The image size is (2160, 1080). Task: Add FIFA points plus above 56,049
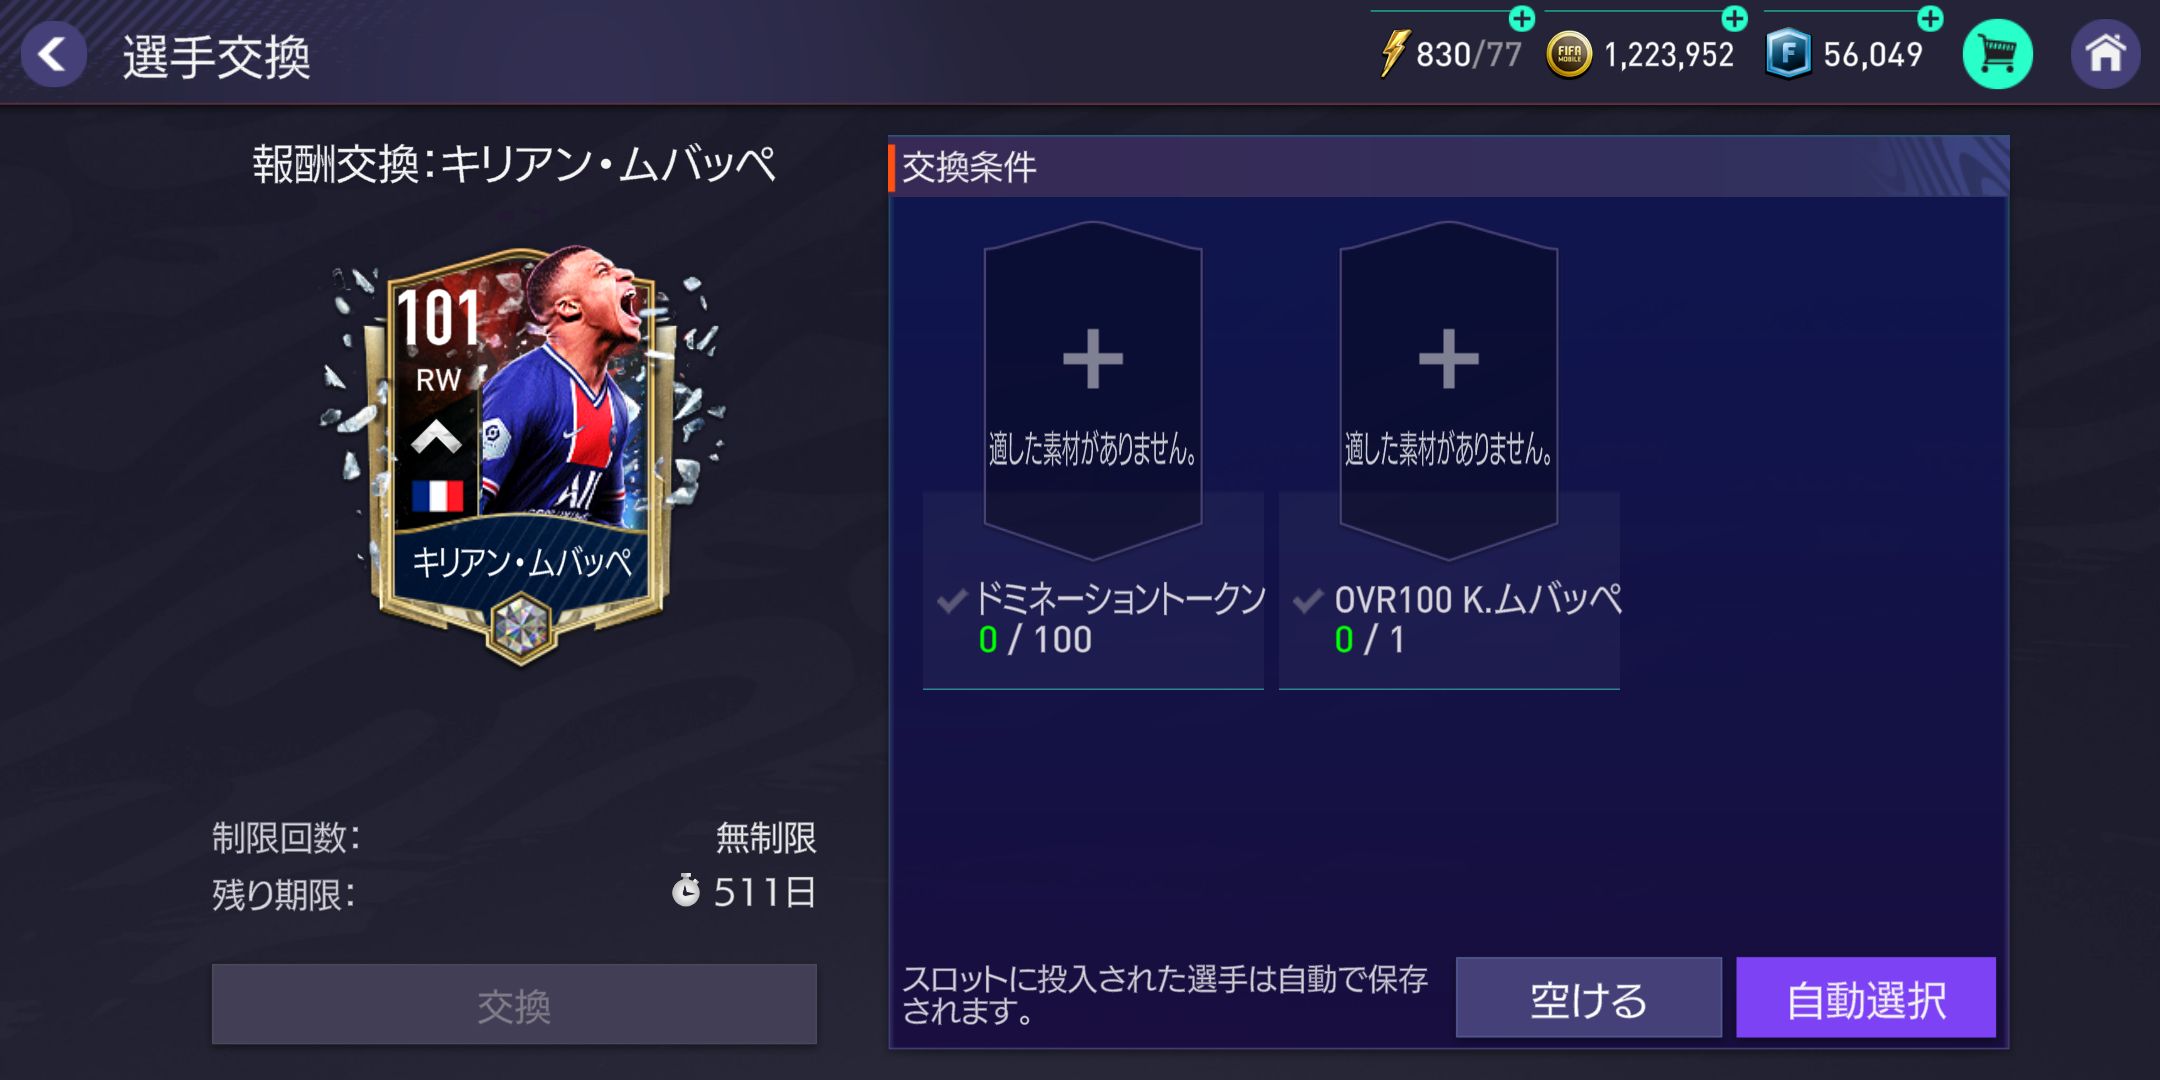(x=1931, y=18)
